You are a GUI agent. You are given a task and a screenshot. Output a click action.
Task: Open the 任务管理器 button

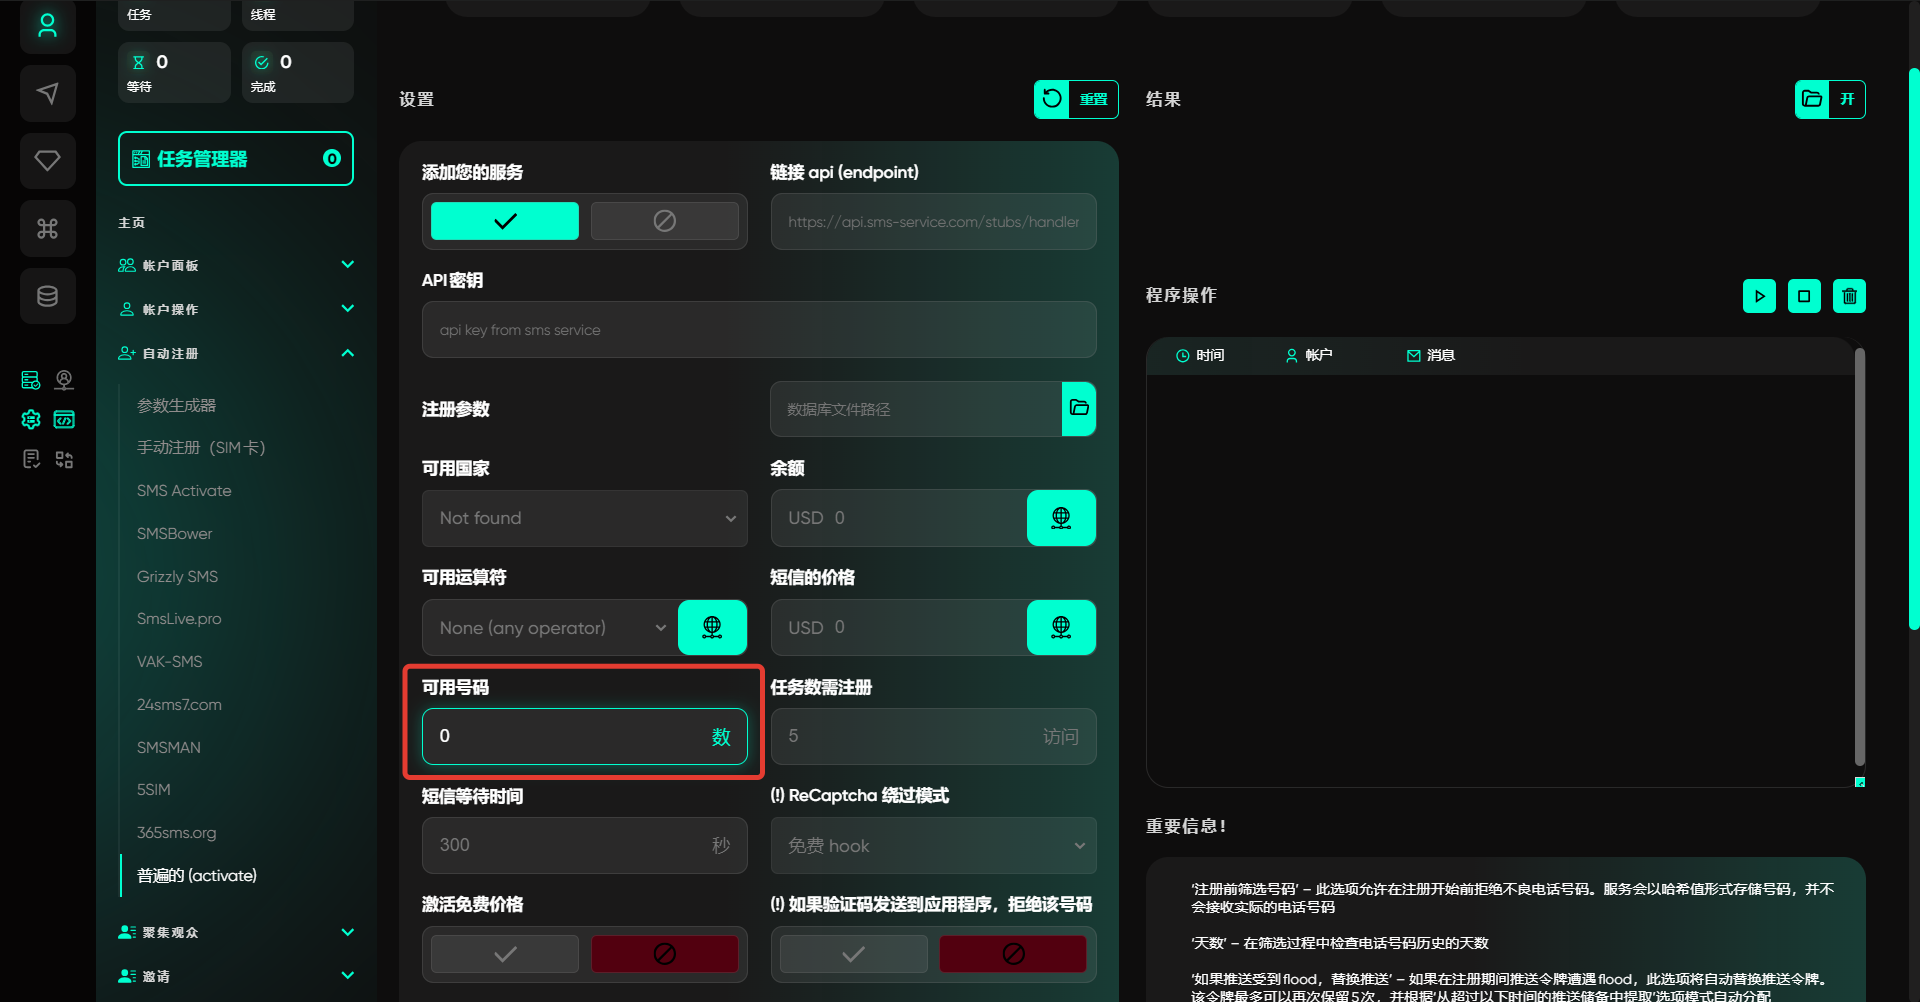[235, 159]
